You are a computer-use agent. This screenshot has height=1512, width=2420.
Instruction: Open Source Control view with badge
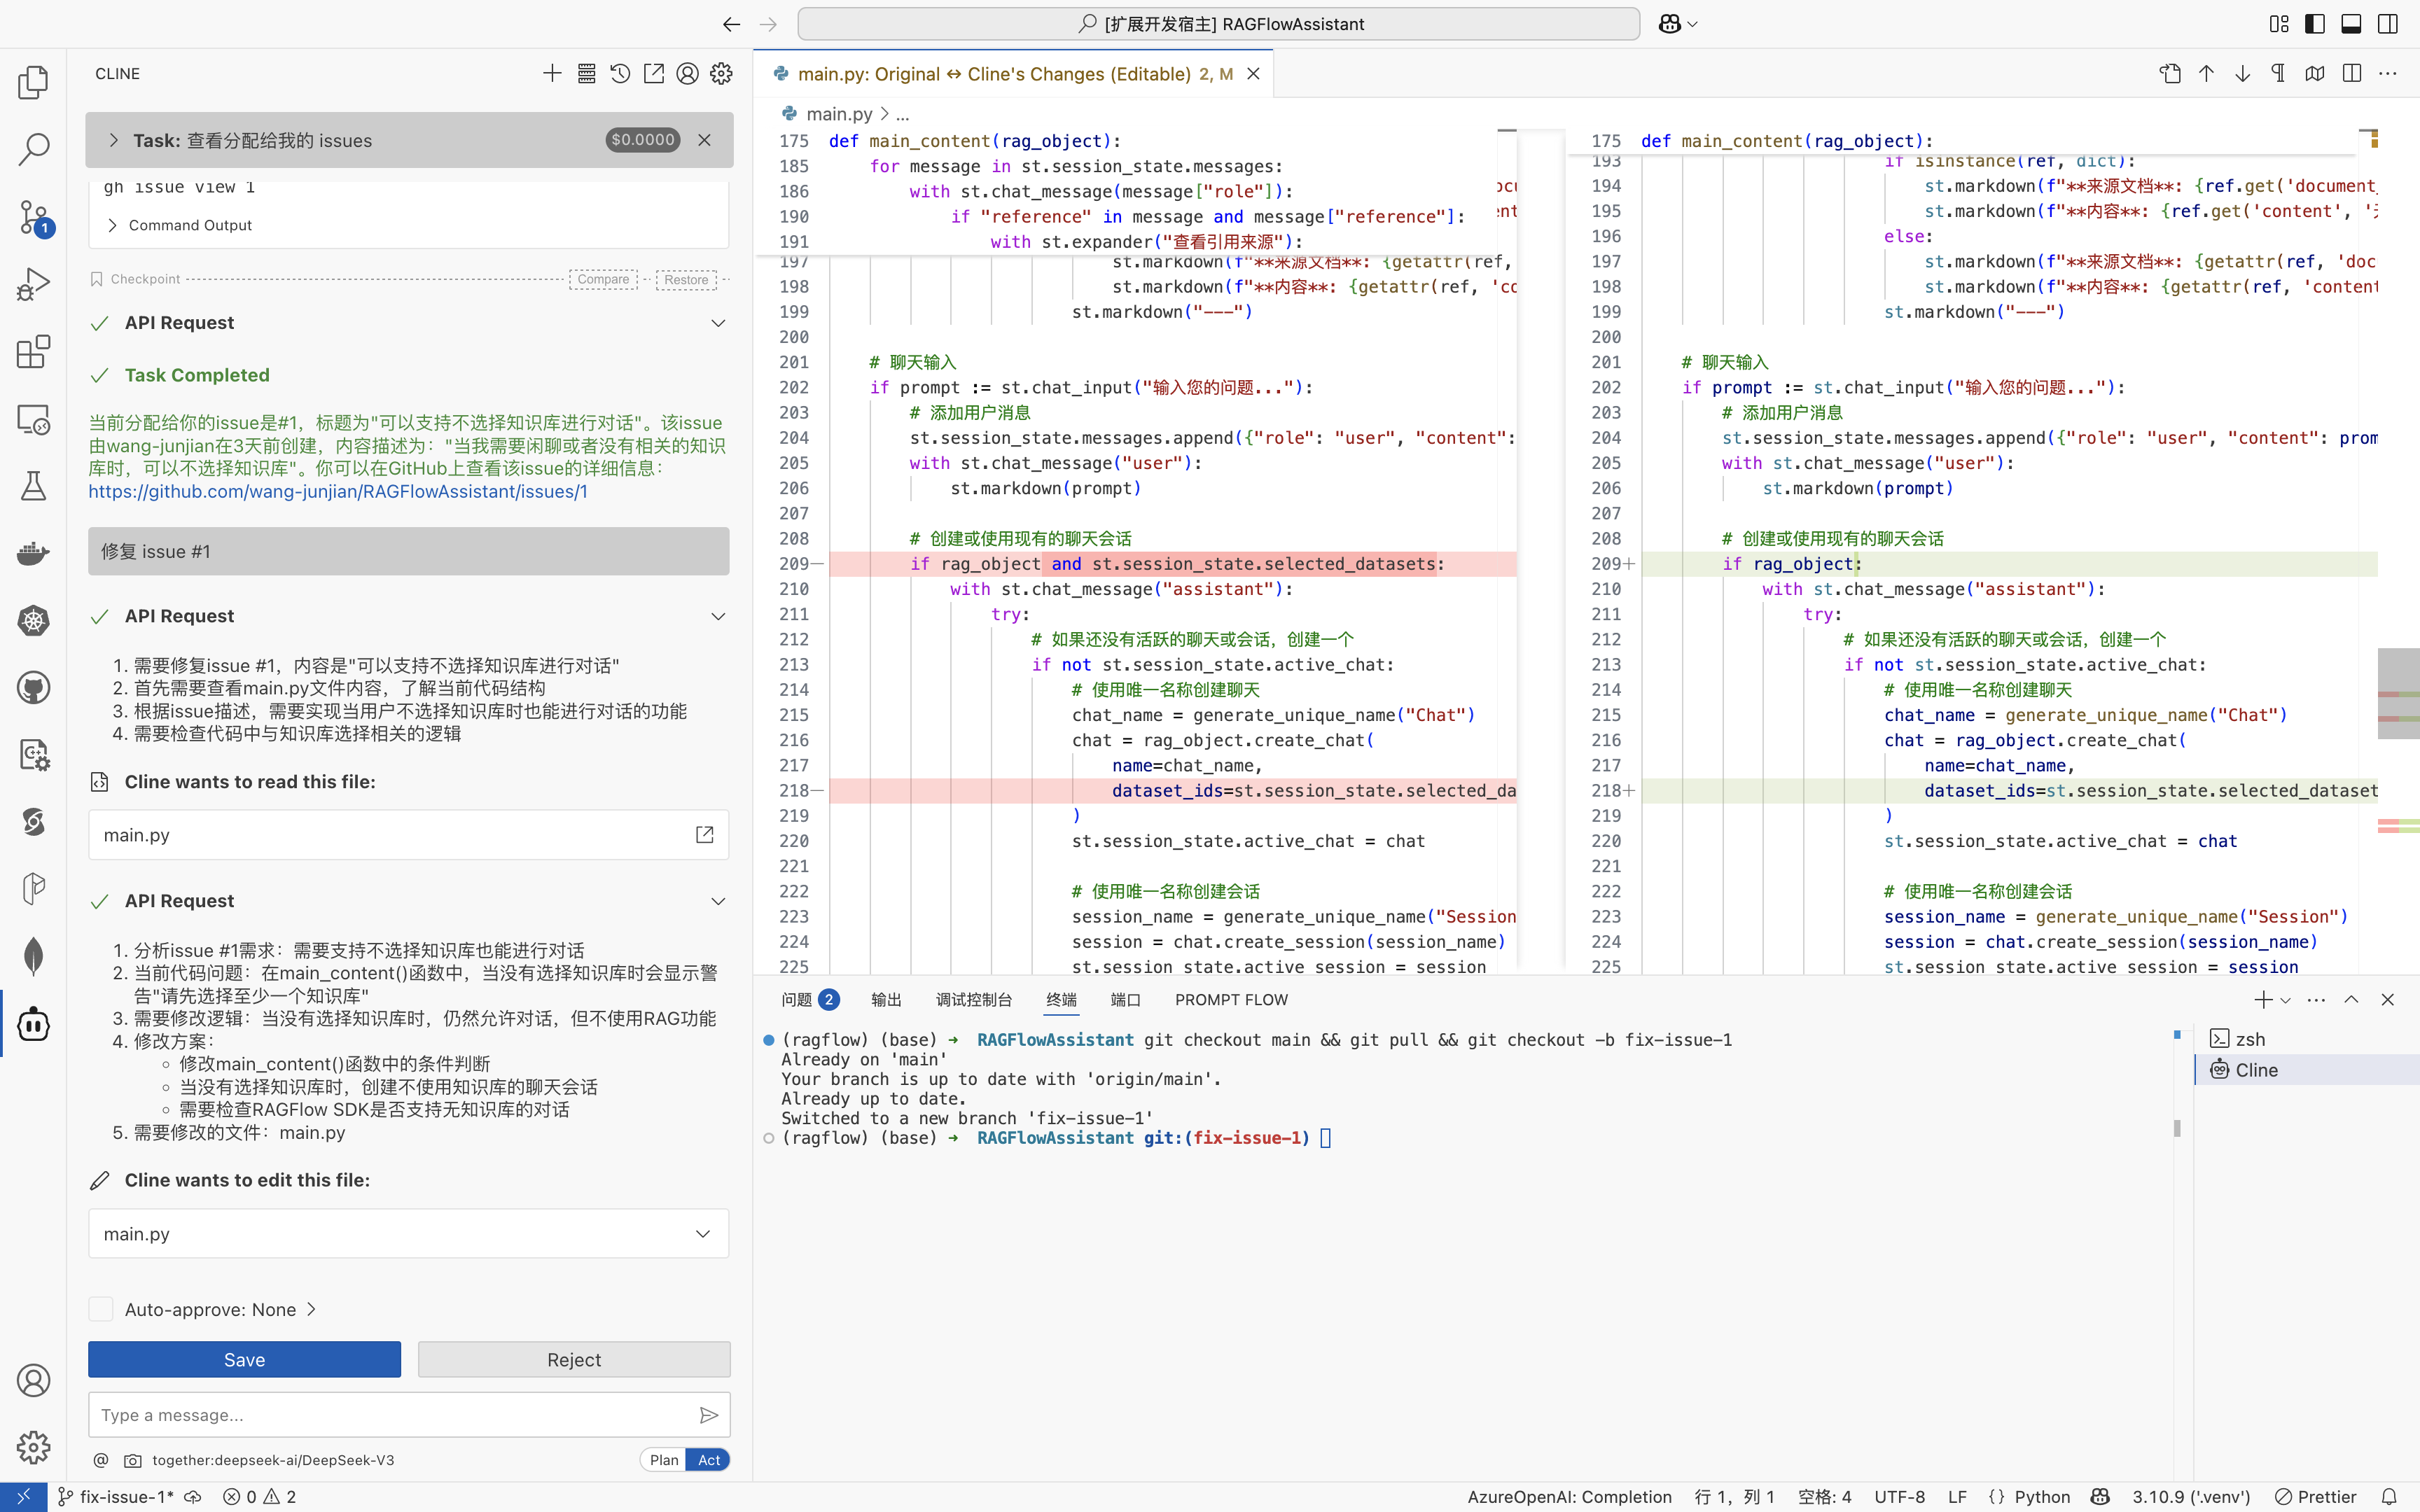coord(33,217)
